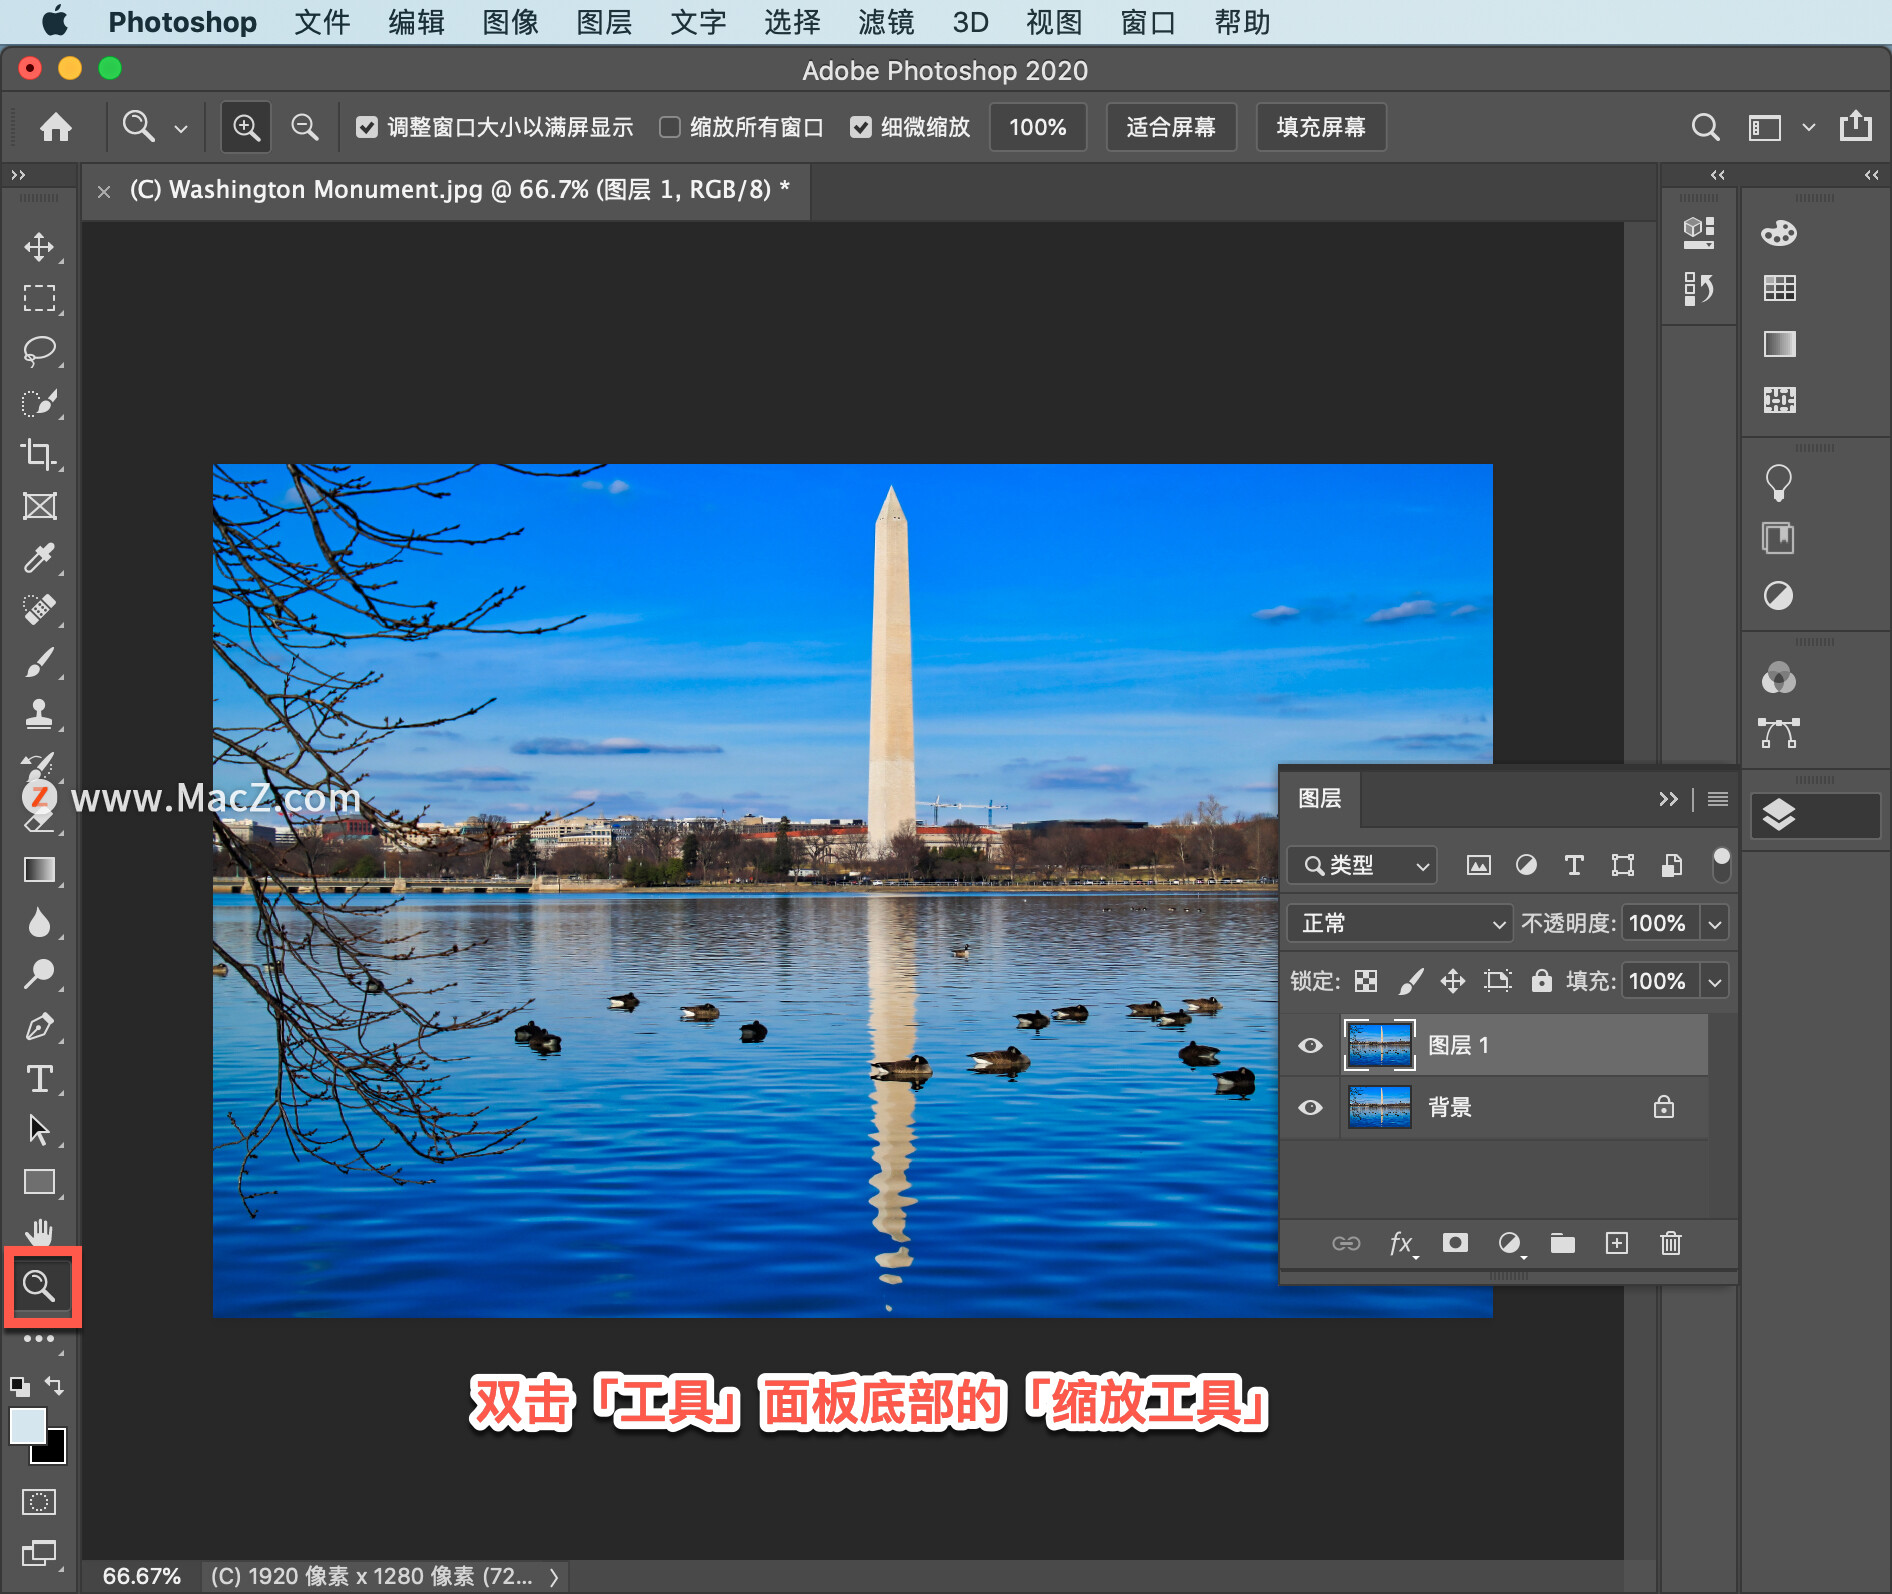Create a new layer with plus icon
The width and height of the screenshot is (1892, 1594).
1617,1243
